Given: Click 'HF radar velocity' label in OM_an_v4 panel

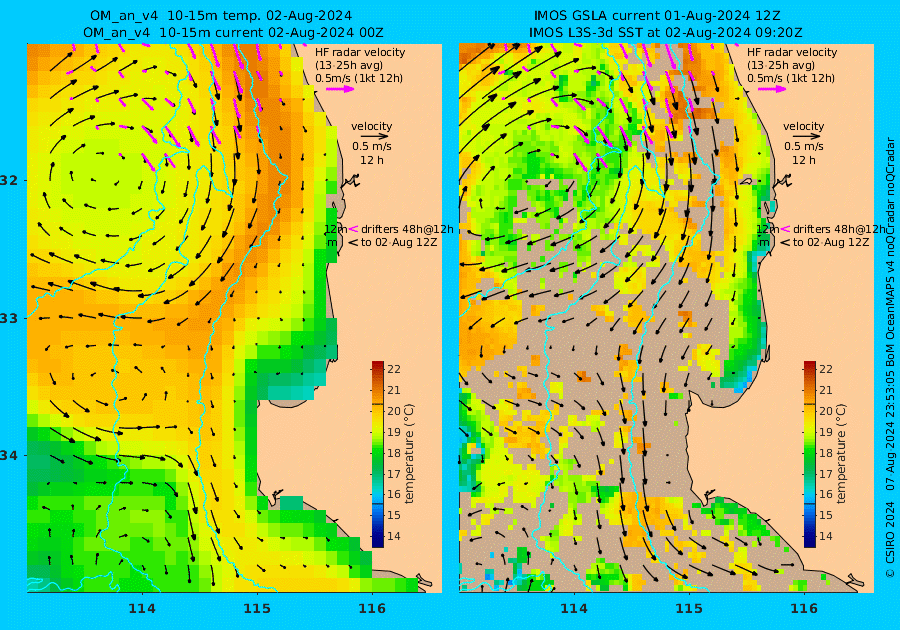Looking at the screenshot, I should click(360, 52).
